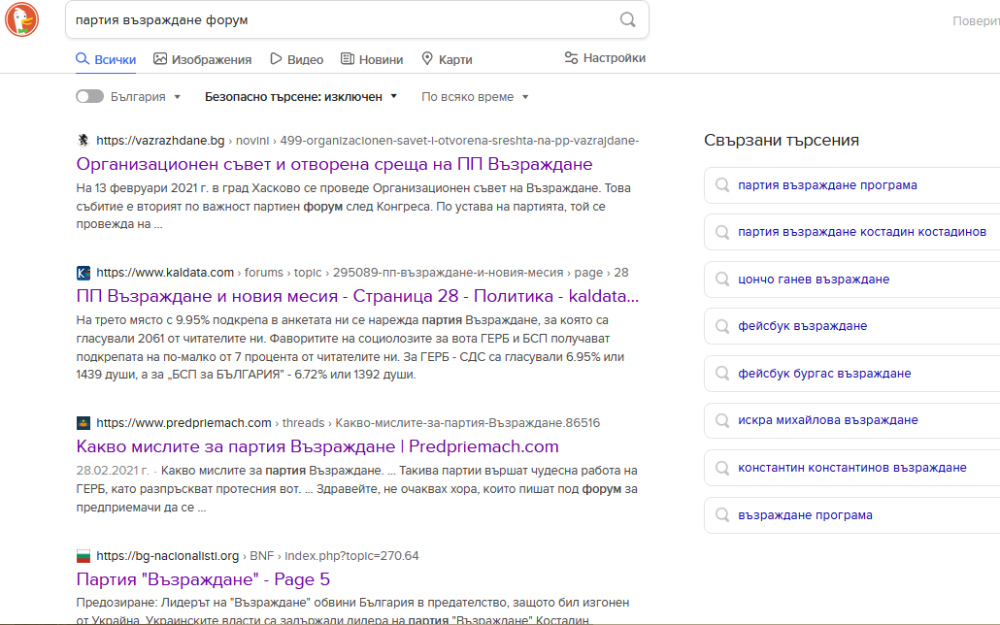Toggle the България region switch
1000x625 pixels.
pos(89,97)
